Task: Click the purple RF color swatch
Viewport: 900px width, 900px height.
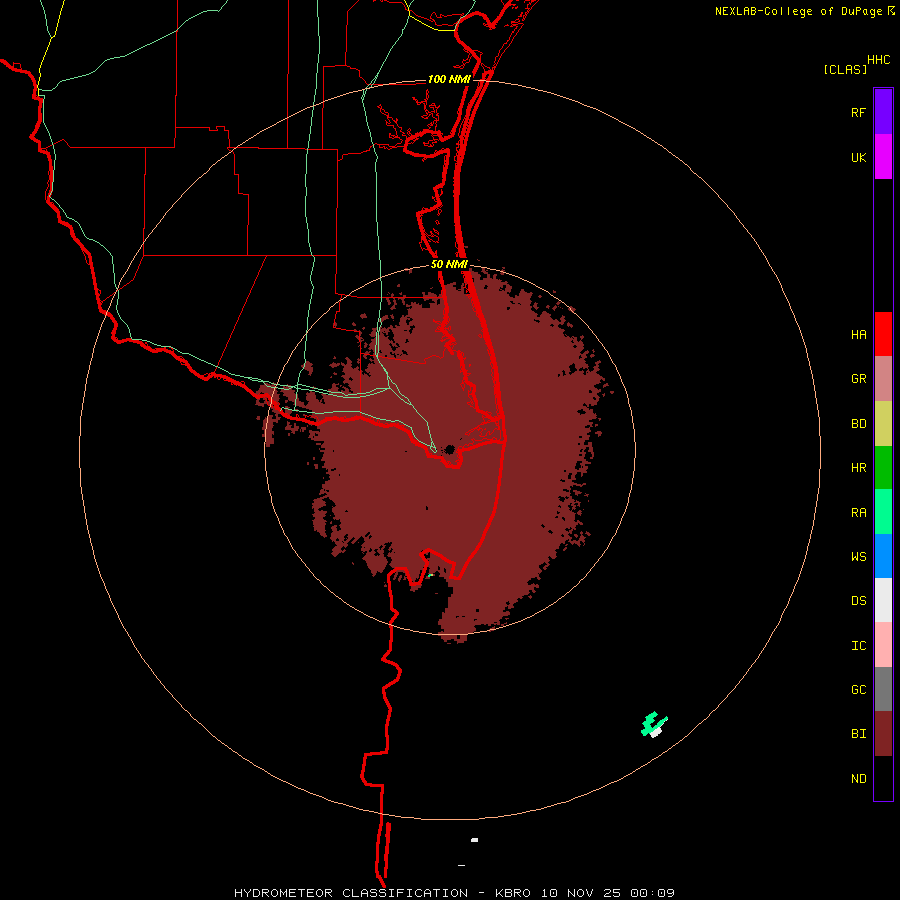Action: [883, 112]
